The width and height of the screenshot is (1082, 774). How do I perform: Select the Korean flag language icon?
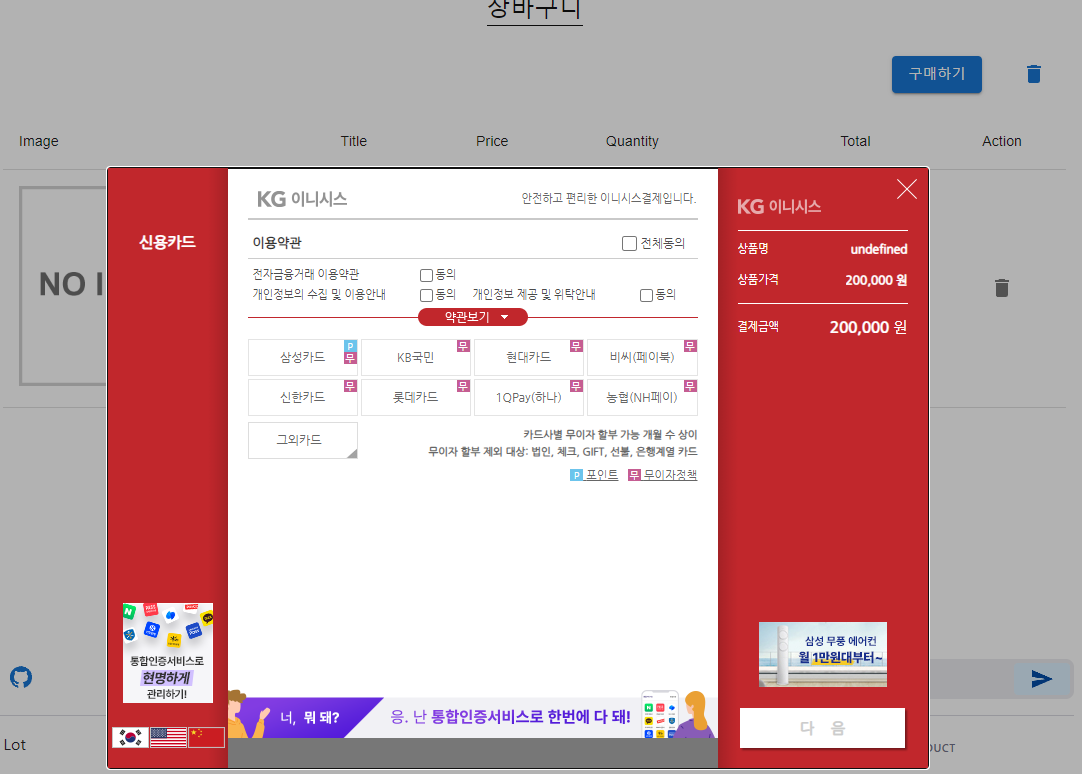pyautogui.click(x=130, y=737)
